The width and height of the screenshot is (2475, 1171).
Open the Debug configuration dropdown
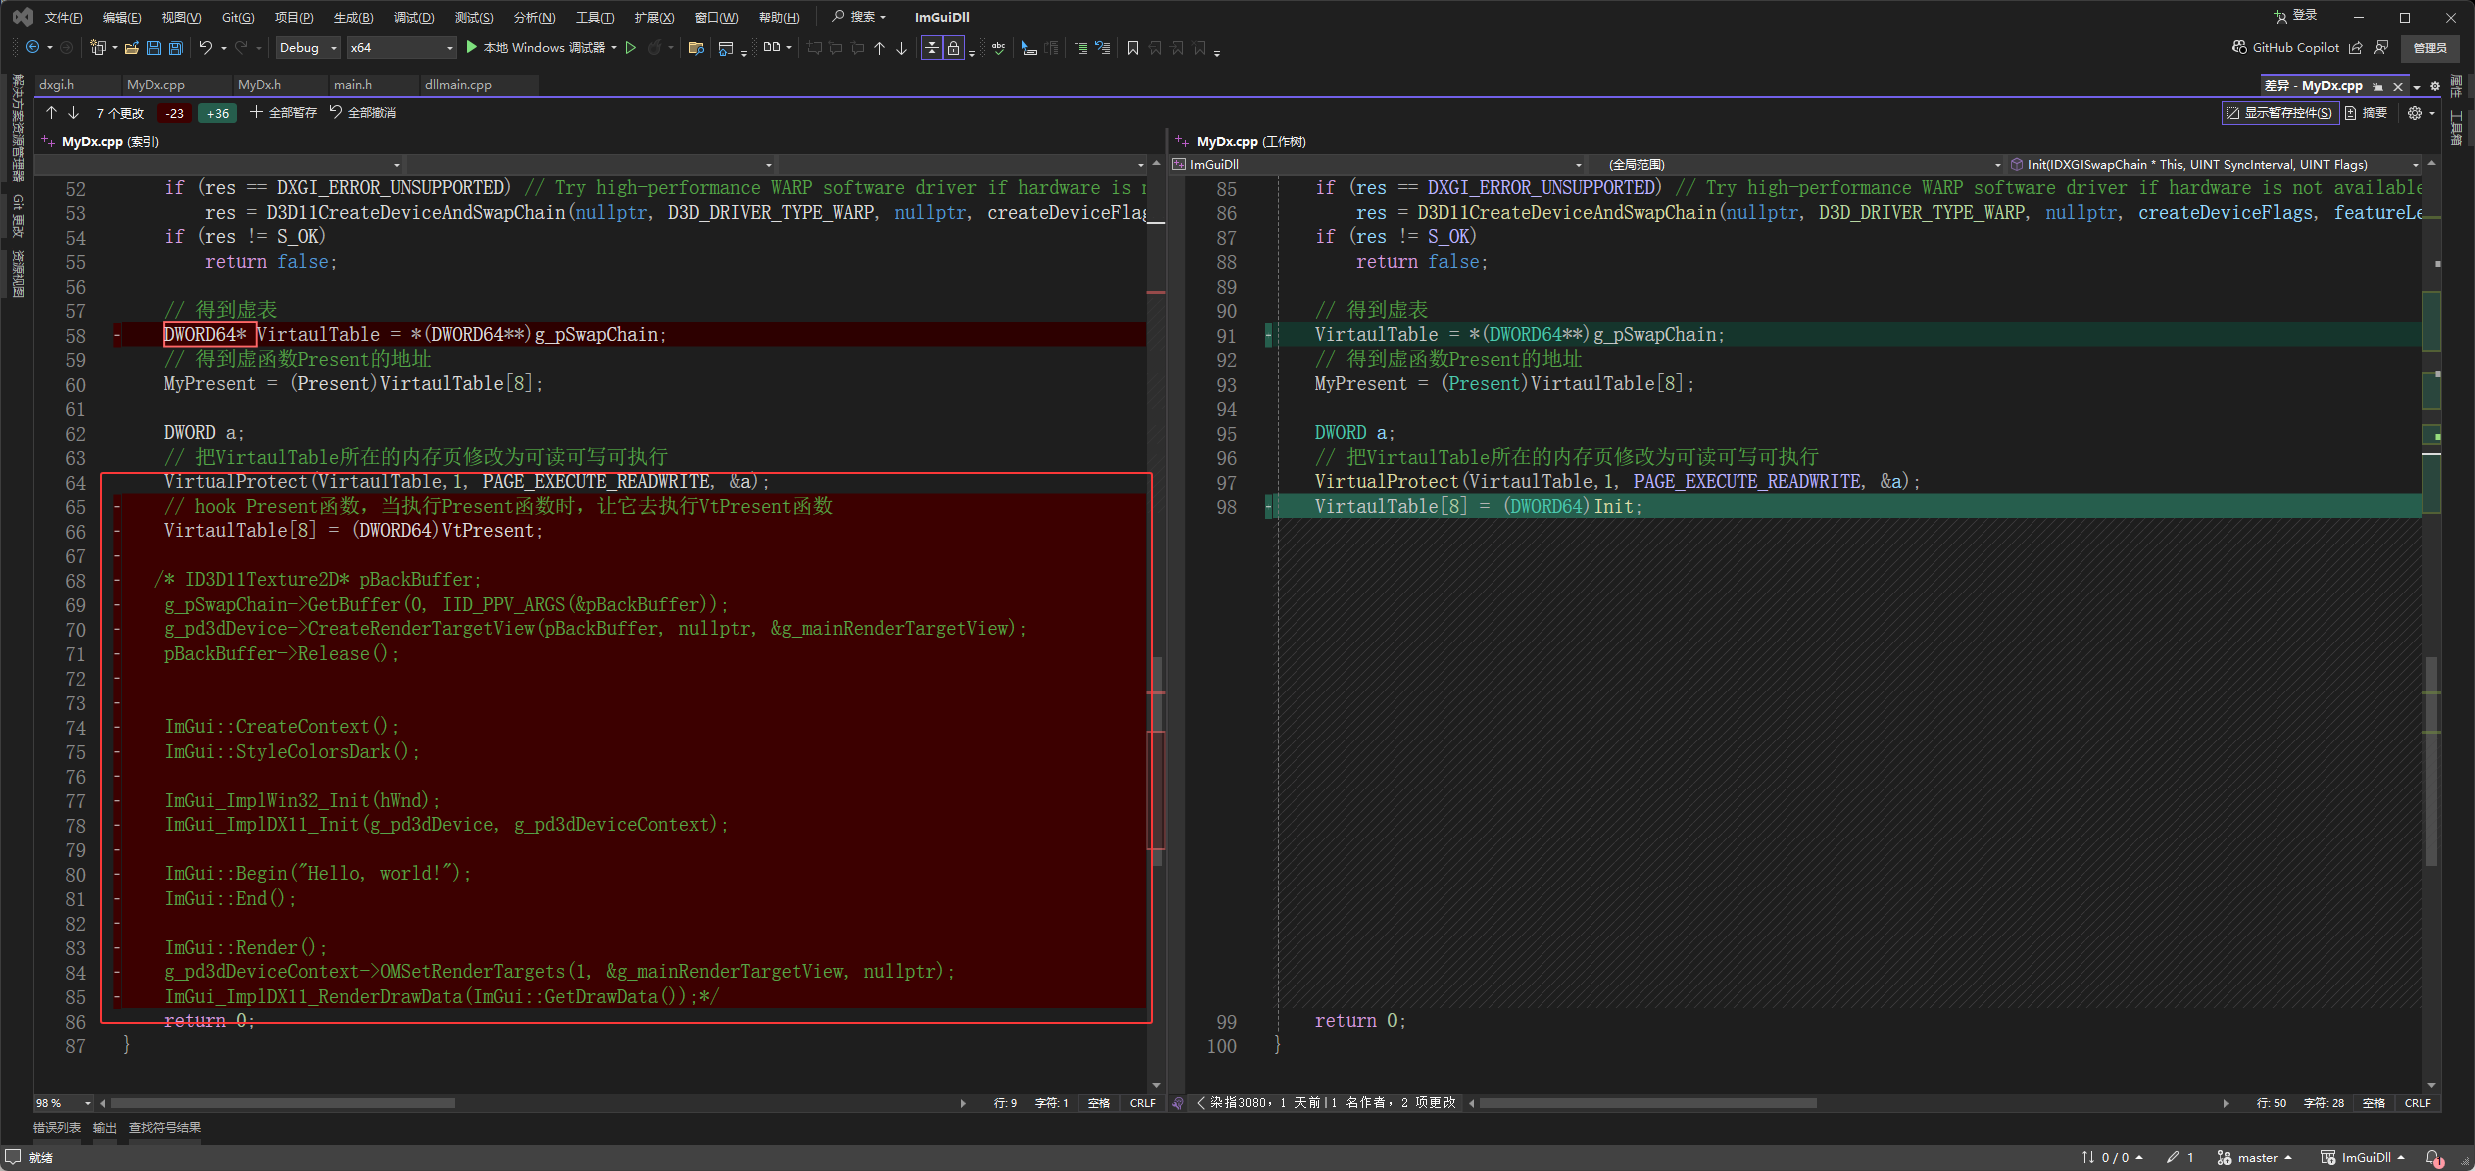307,47
